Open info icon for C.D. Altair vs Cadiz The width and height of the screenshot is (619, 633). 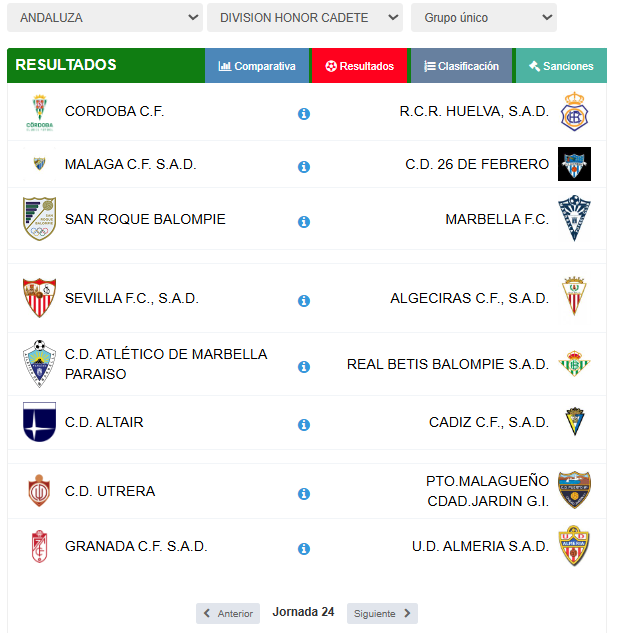tap(304, 425)
